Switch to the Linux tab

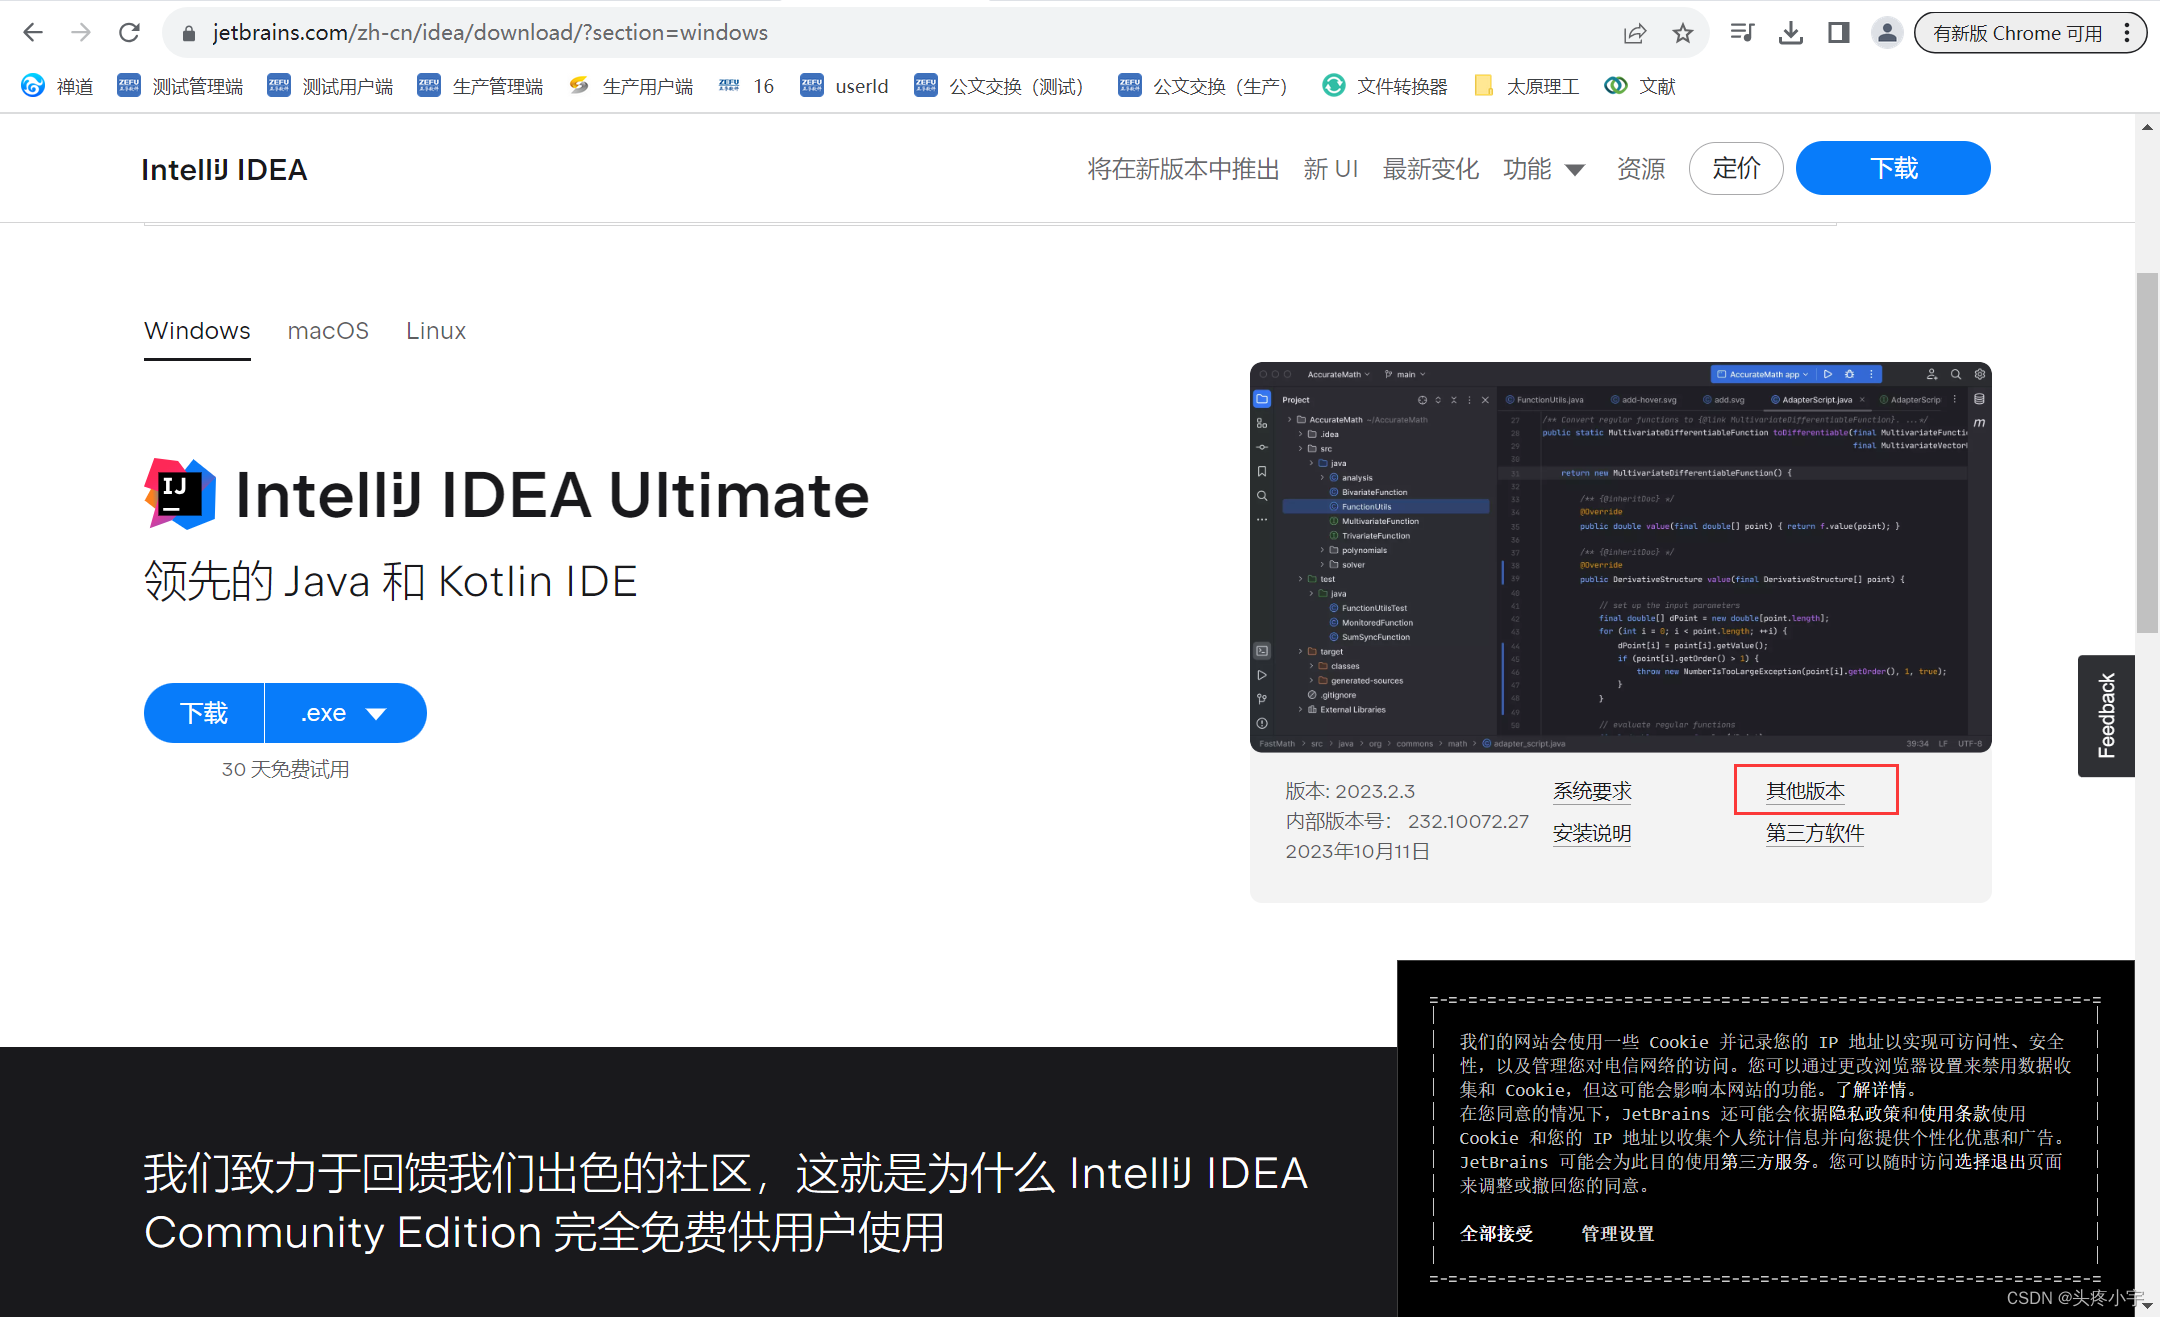pyautogui.click(x=436, y=331)
